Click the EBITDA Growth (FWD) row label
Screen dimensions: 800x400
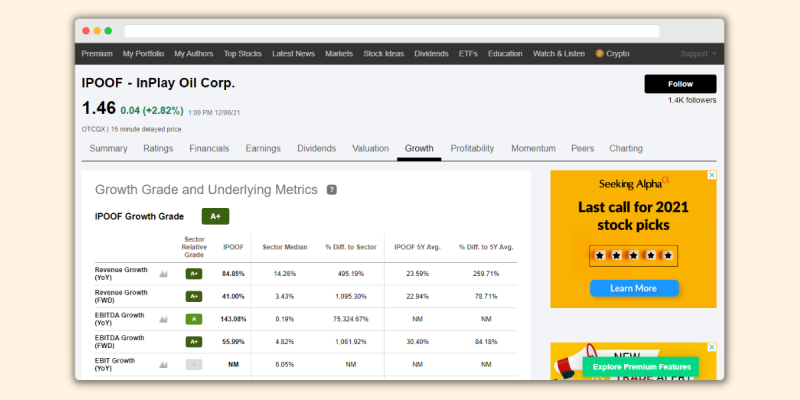[119, 342]
